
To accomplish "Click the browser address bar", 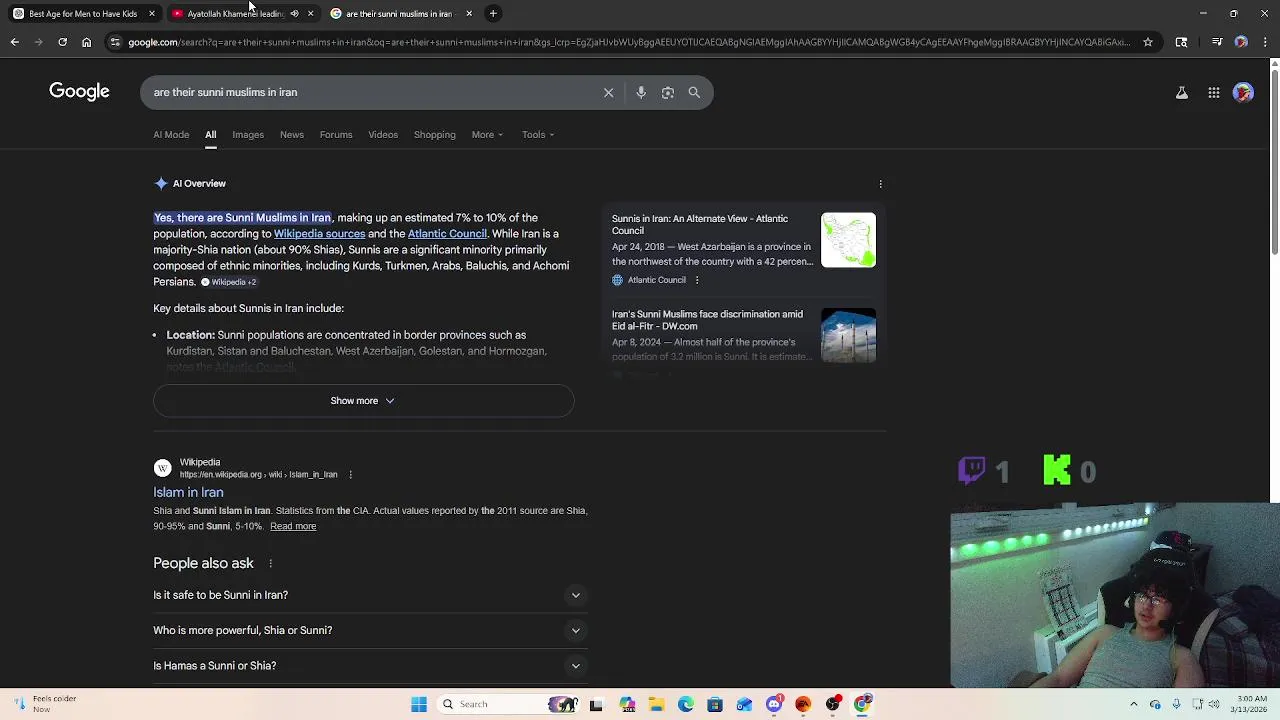I will click(x=630, y=42).
